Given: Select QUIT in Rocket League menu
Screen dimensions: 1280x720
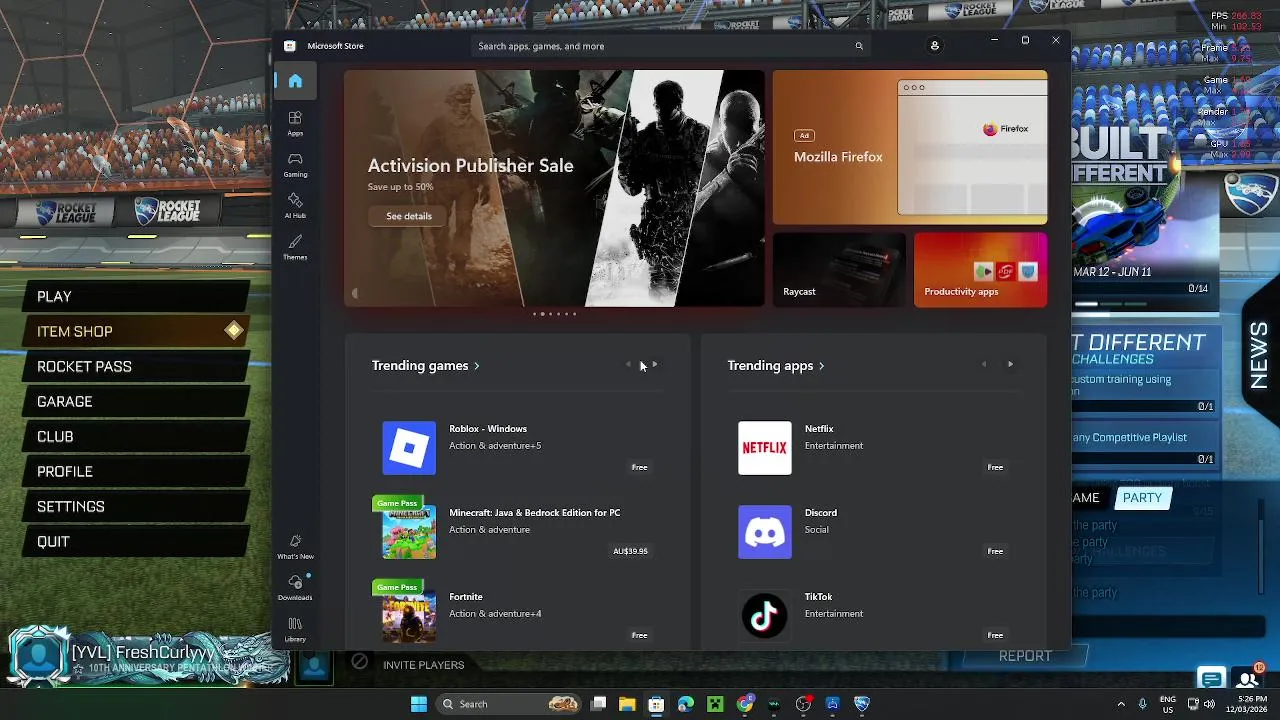Looking at the screenshot, I should tap(137, 542).
